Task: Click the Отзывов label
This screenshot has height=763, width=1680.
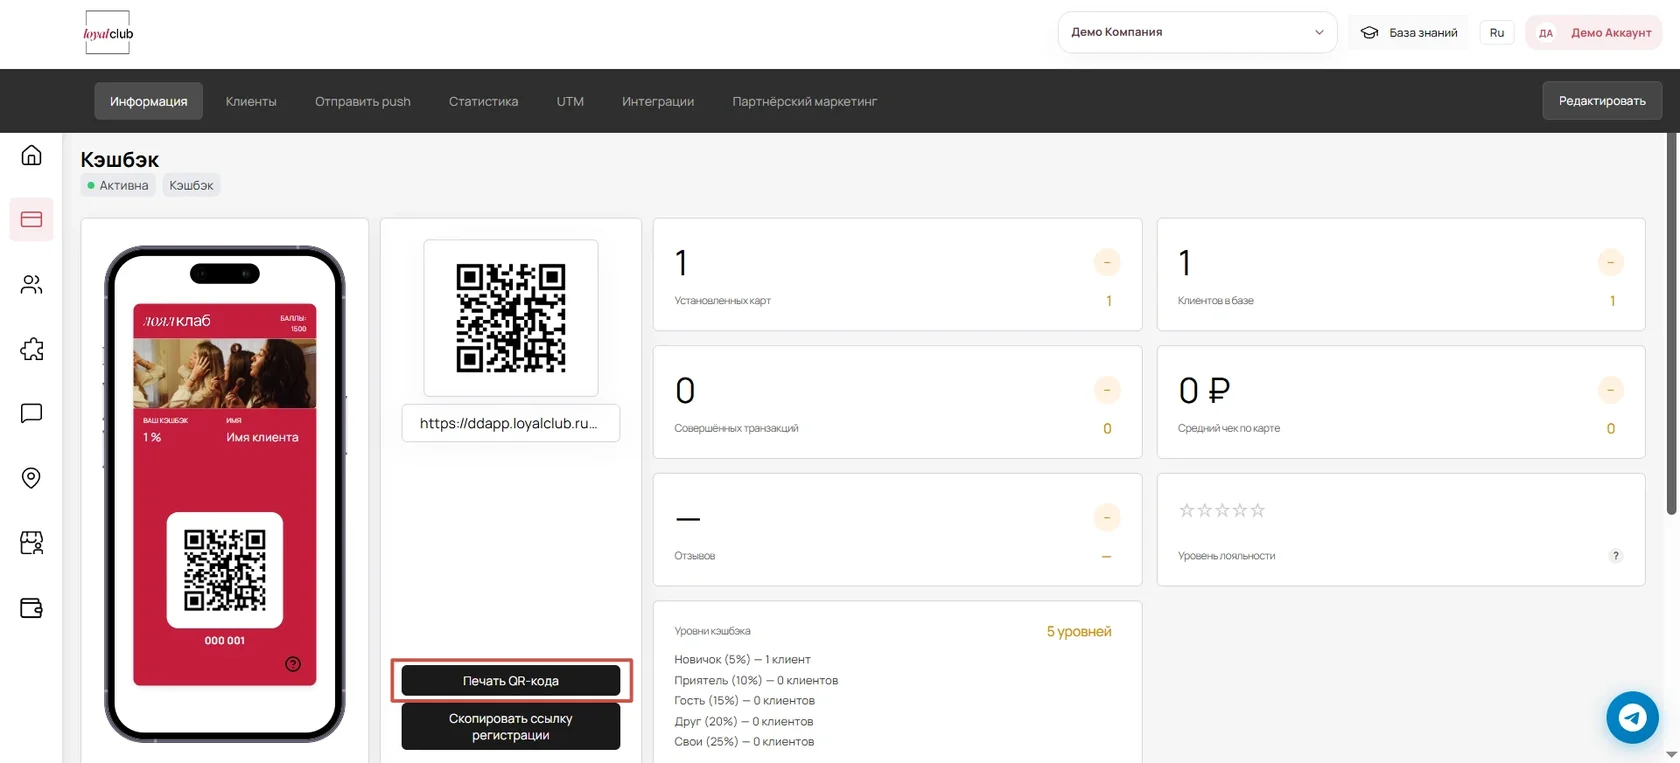Action: click(694, 556)
